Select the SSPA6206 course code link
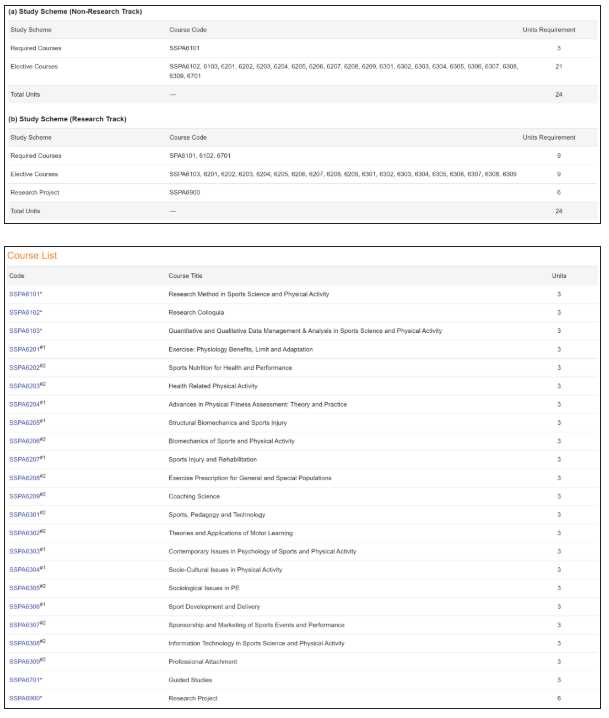 25,441
